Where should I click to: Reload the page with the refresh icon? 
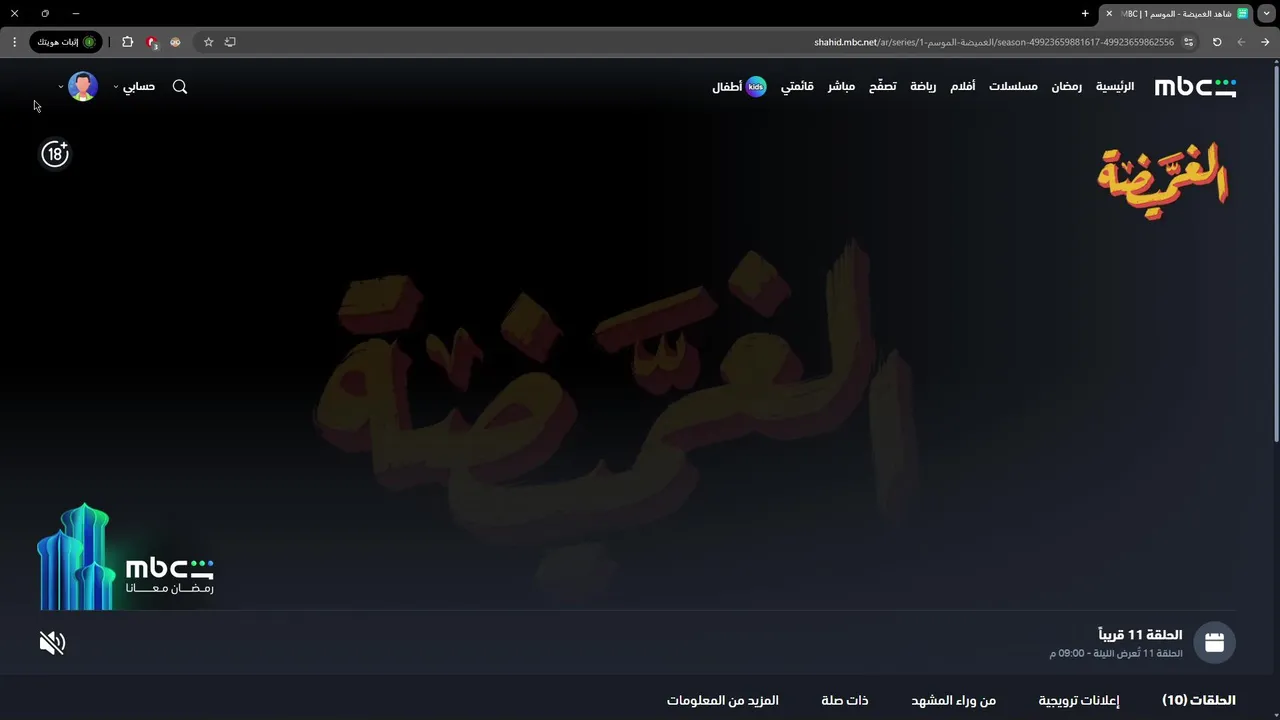coord(1217,42)
